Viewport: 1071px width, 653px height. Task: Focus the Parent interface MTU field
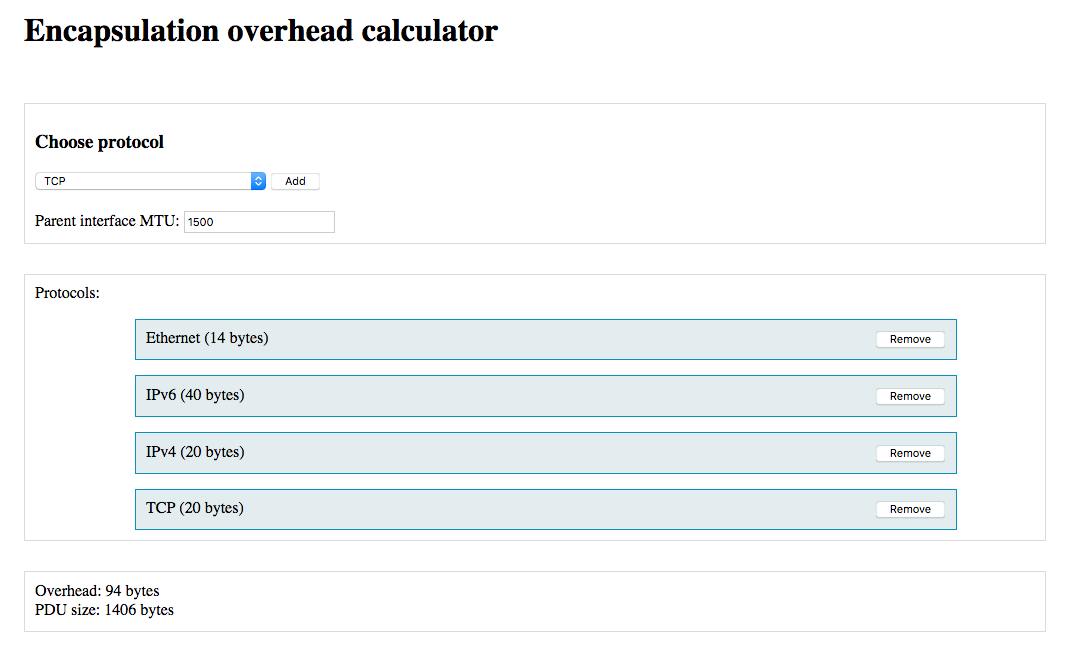point(259,222)
